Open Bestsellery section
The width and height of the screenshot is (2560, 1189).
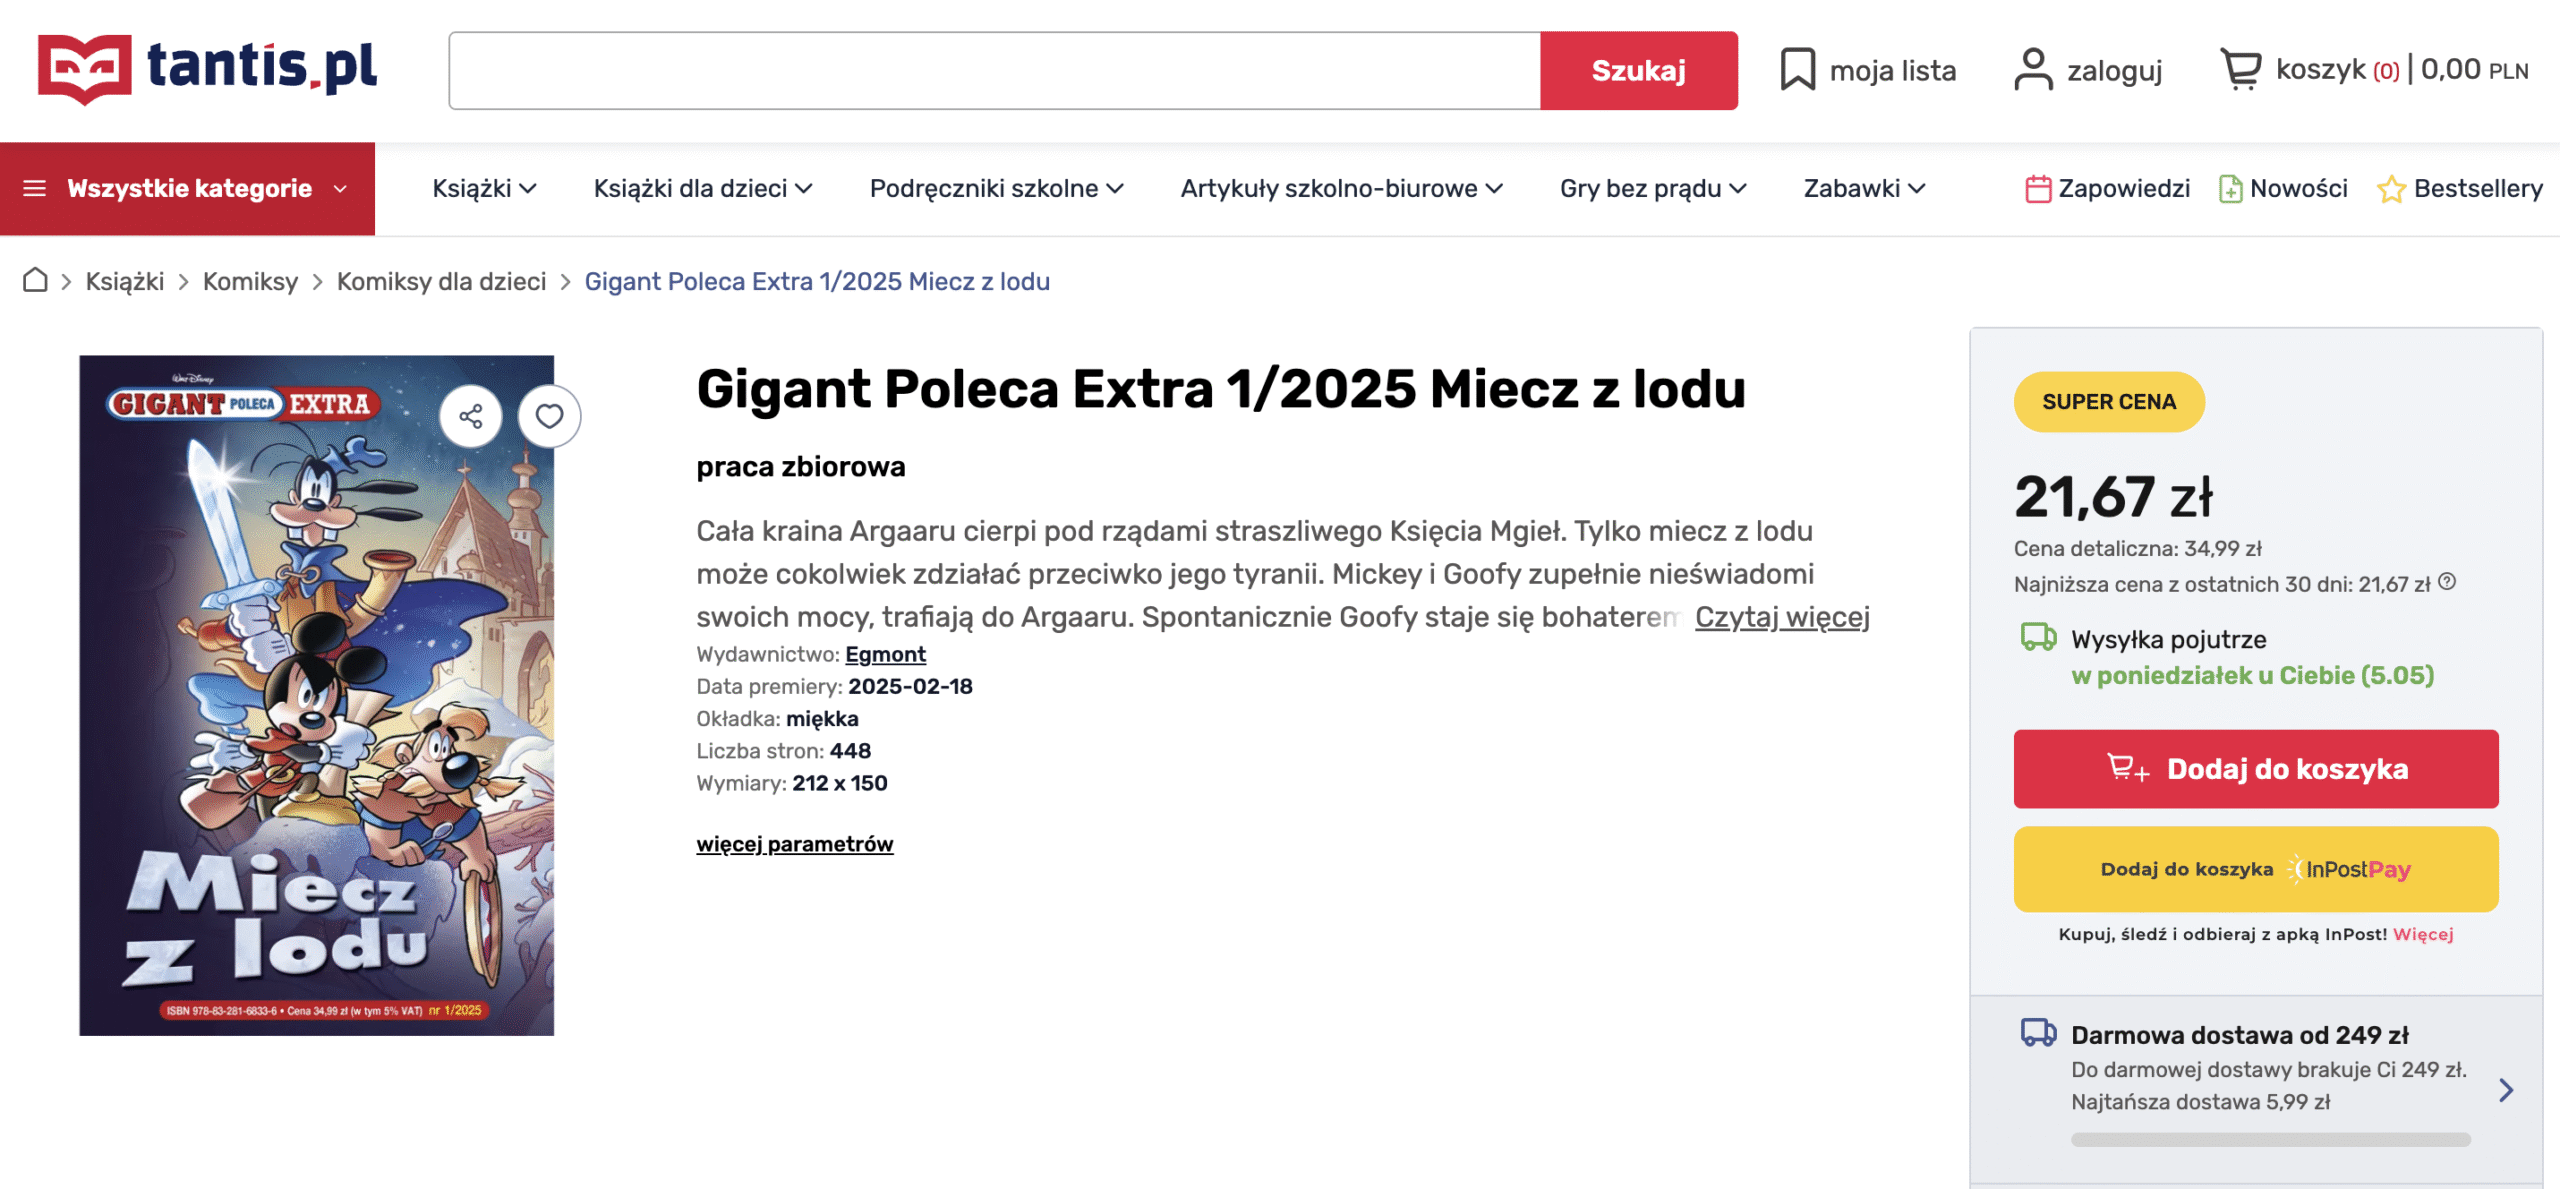click(x=2460, y=188)
